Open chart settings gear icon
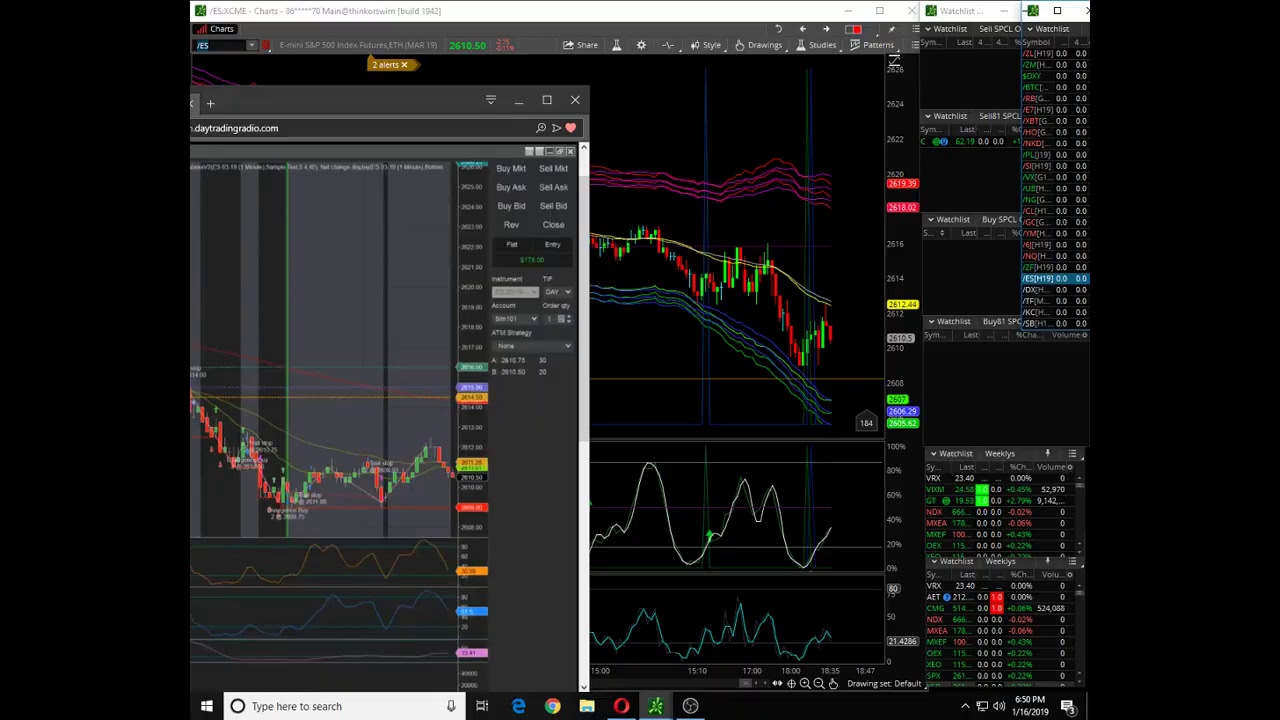The width and height of the screenshot is (1280, 720). point(641,45)
